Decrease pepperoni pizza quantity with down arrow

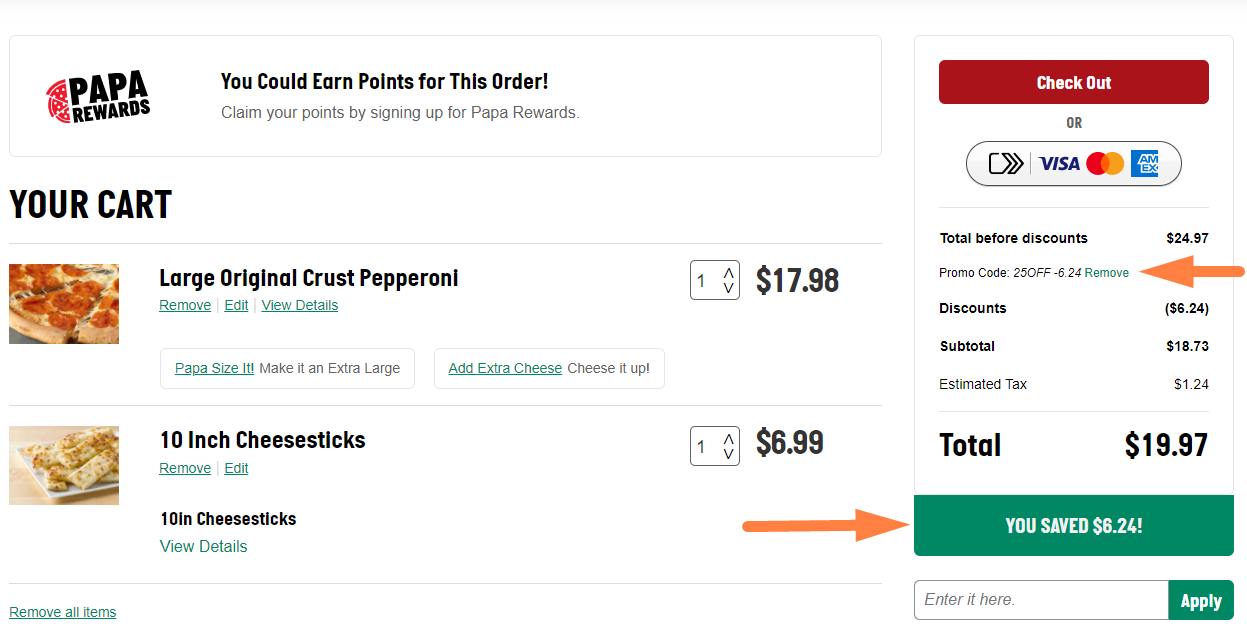point(729,288)
